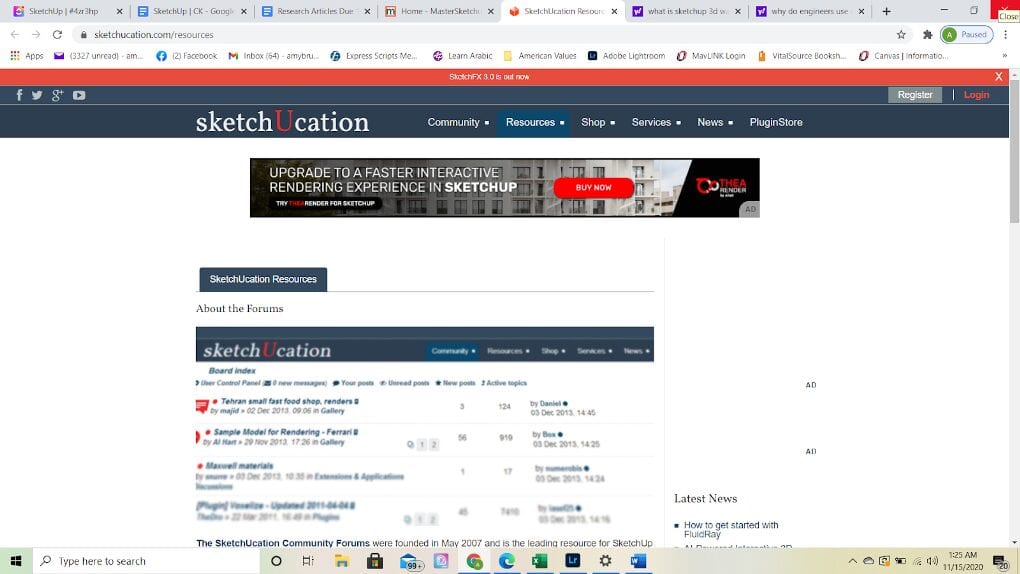Open the Apps bookmarks shortcut
This screenshot has width=1020, height=574.
click(x=27, y=56)
